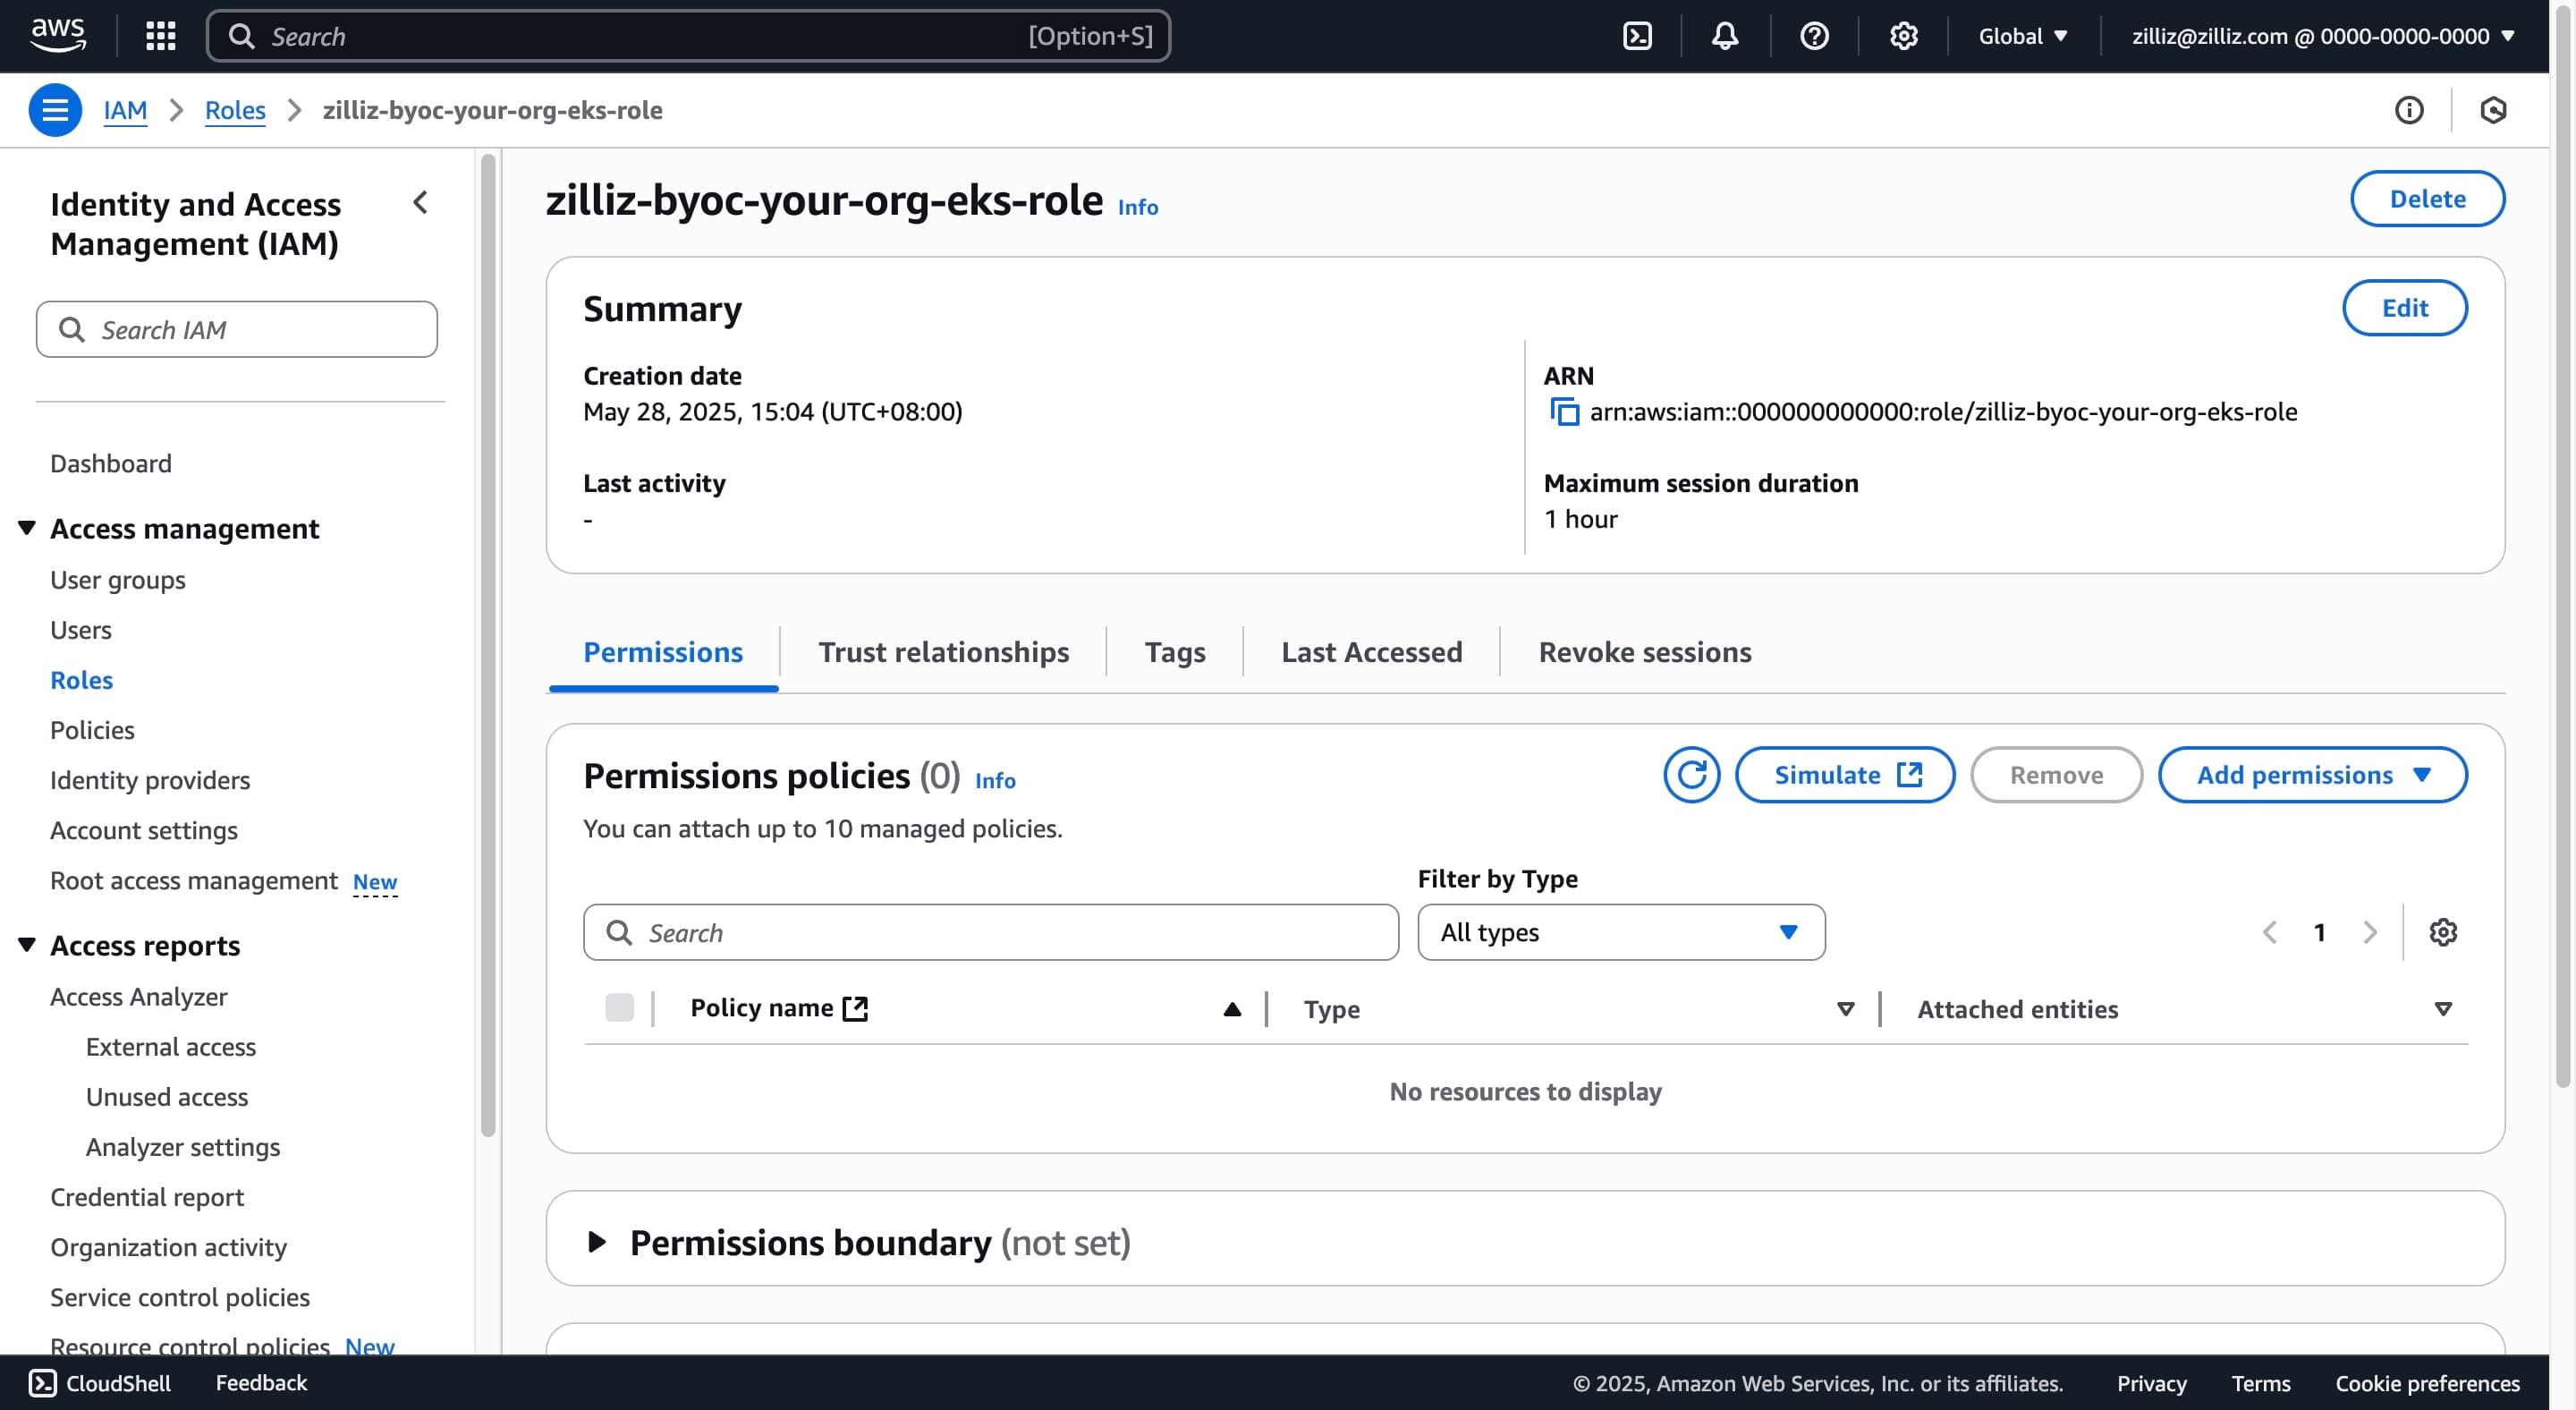Open Policies in the sidebar
The image size is (2576, 1410).
pyautogui.click(x=92, y=730)
